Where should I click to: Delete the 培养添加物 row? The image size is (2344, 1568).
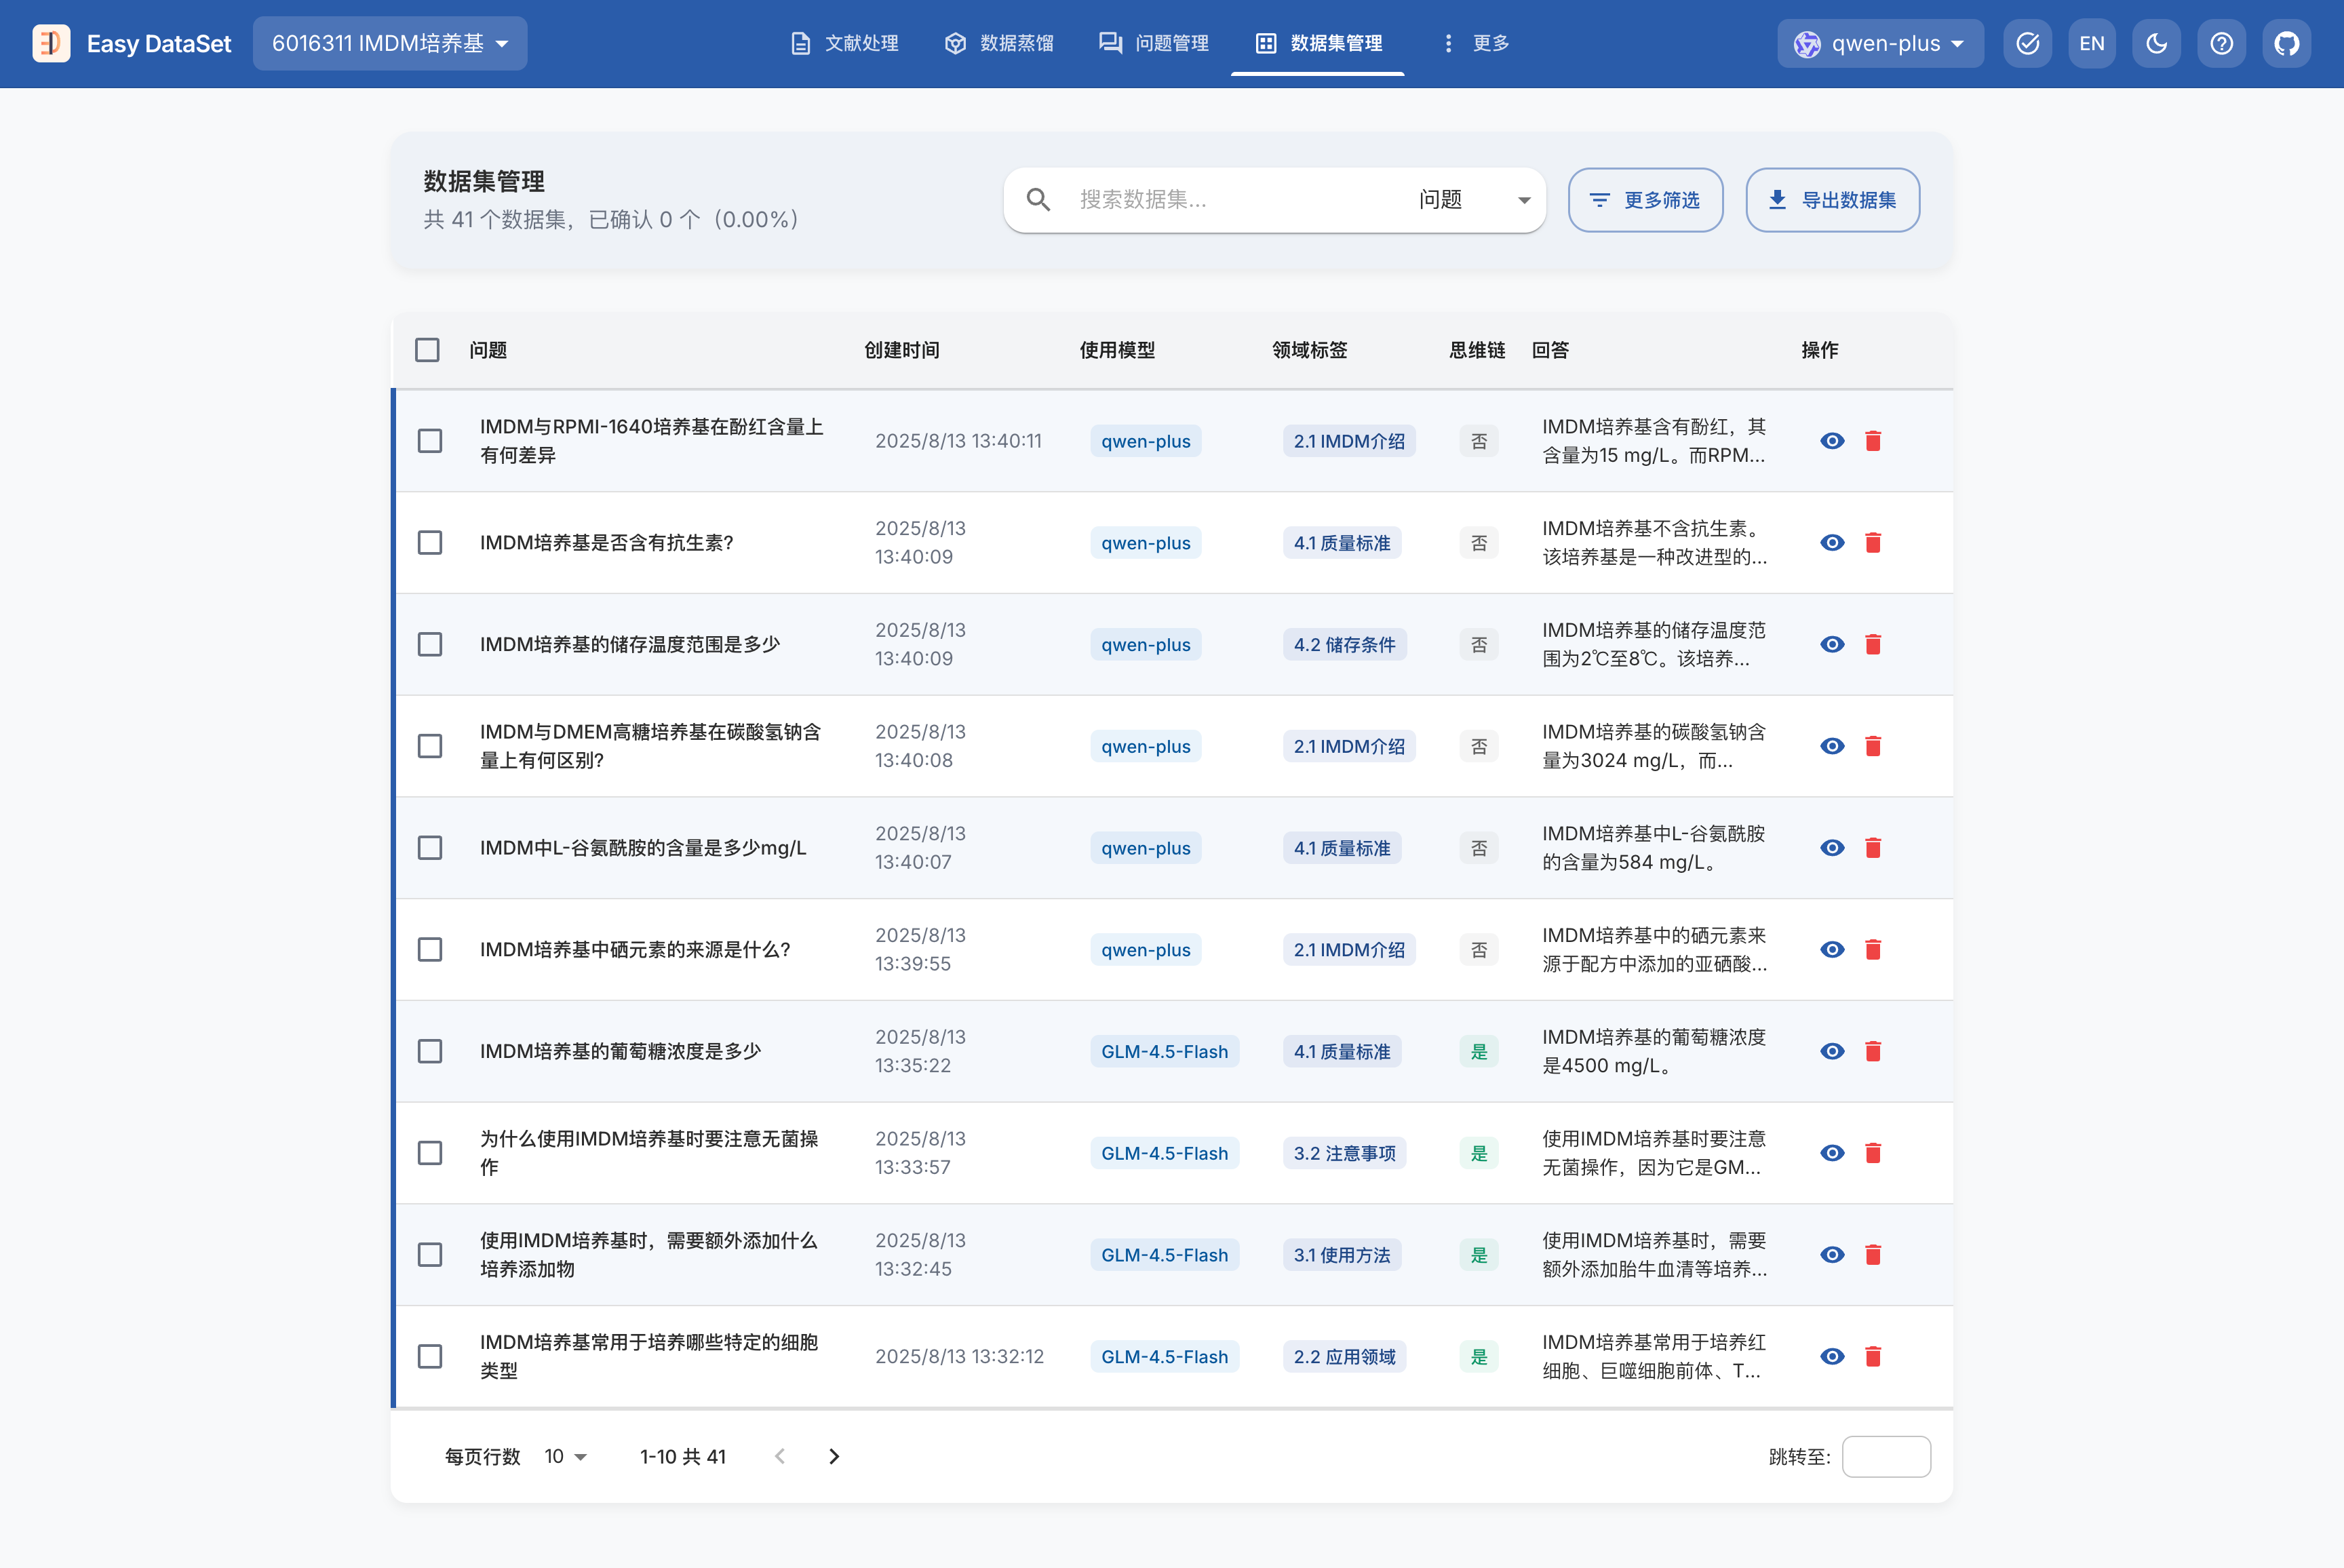(1873, 1255)
